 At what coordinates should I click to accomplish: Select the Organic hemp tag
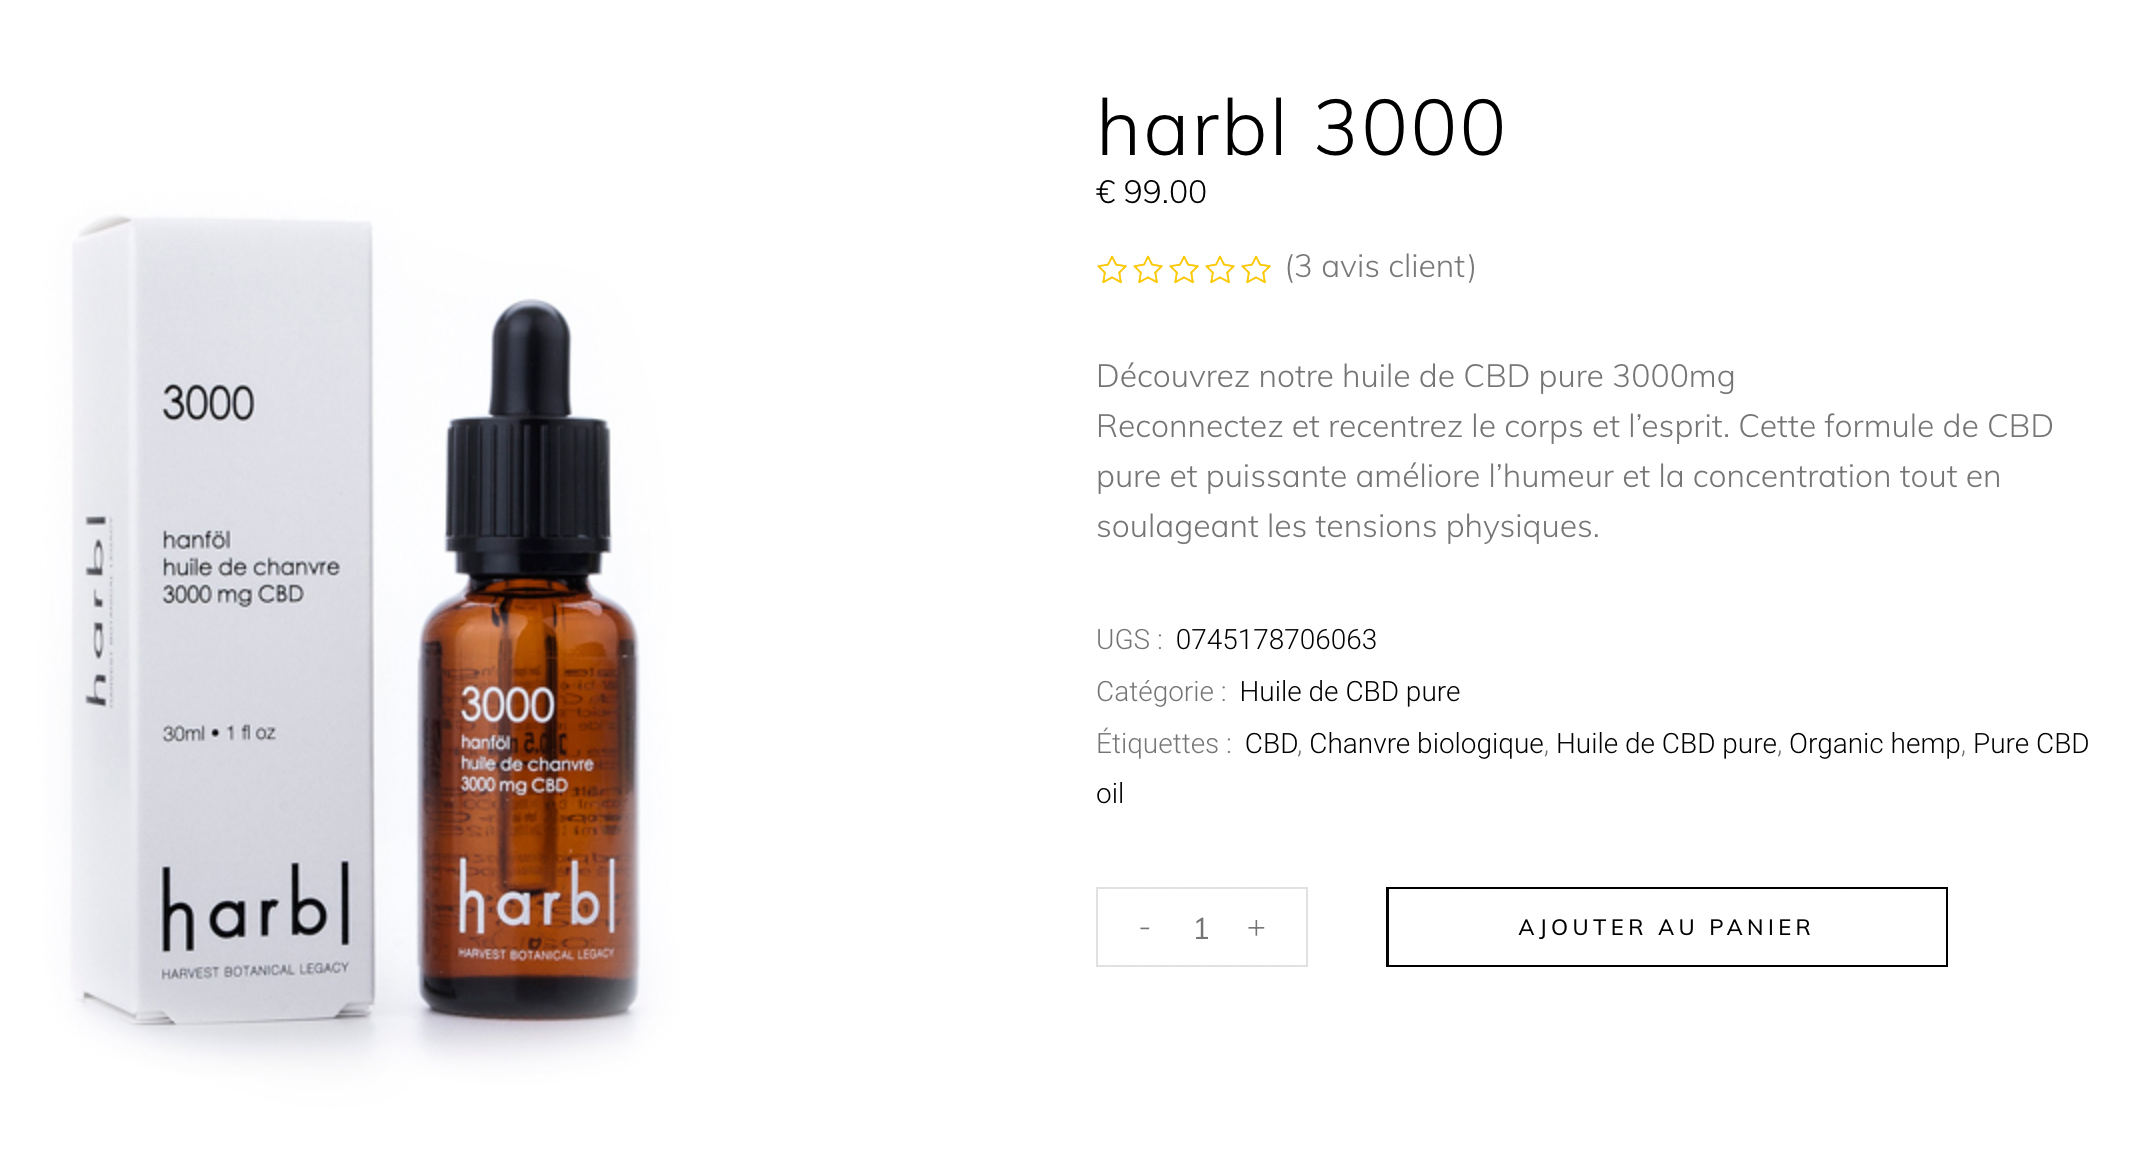pyautogui.click(x=1875, y=744)
